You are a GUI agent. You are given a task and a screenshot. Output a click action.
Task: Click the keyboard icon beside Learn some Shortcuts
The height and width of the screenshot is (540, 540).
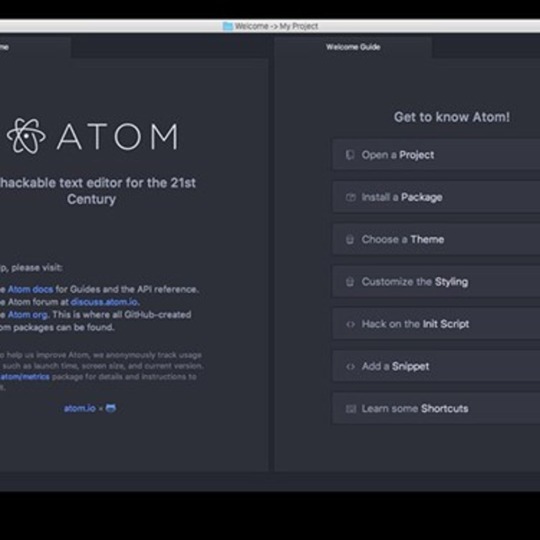click(351, 409)
